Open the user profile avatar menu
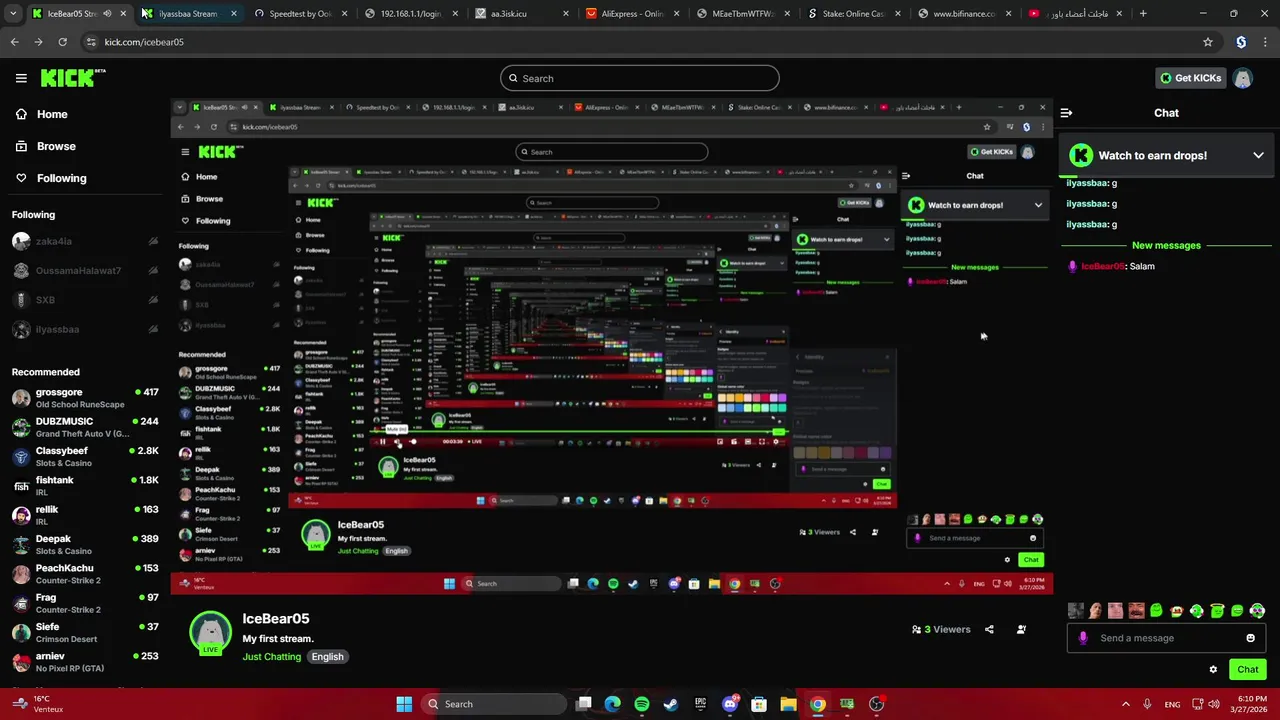The image size is (1280, 720). tap(1242, 78)
